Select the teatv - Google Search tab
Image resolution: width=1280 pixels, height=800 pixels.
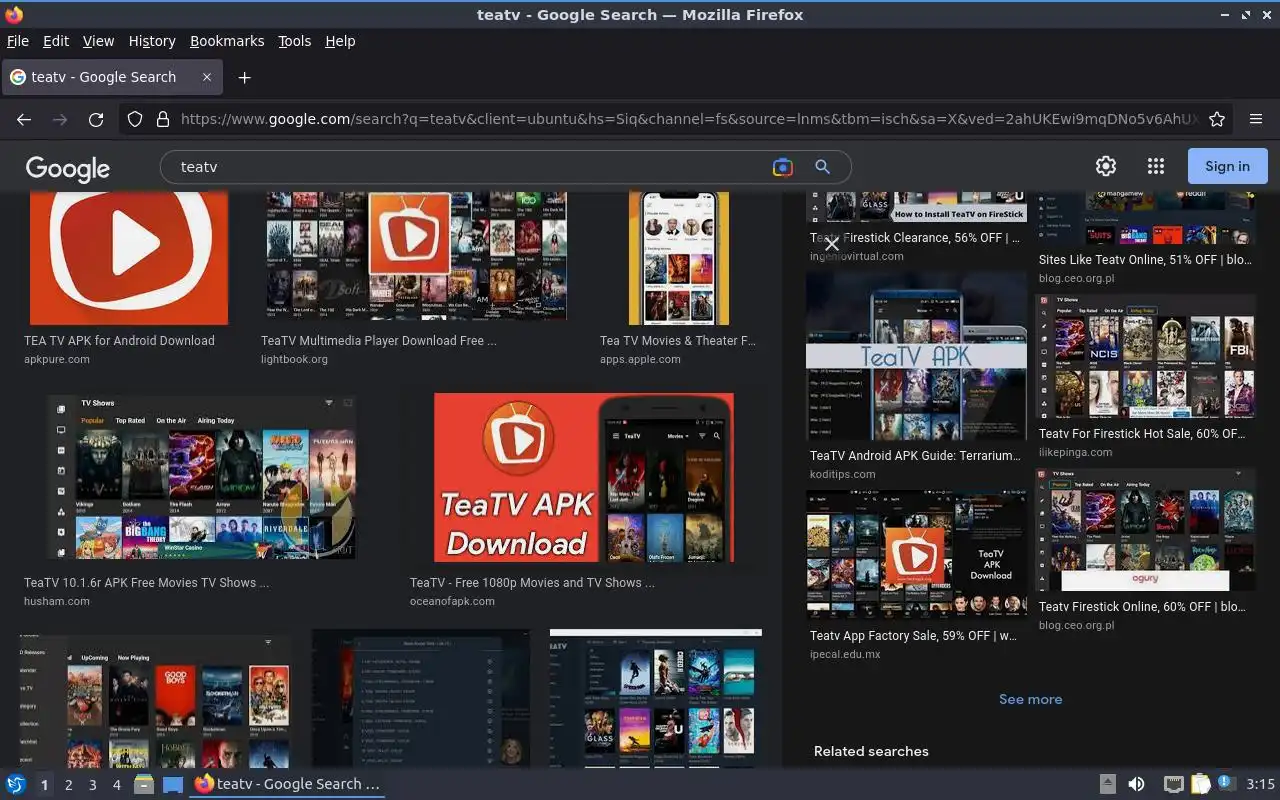(x=112, y=77)
